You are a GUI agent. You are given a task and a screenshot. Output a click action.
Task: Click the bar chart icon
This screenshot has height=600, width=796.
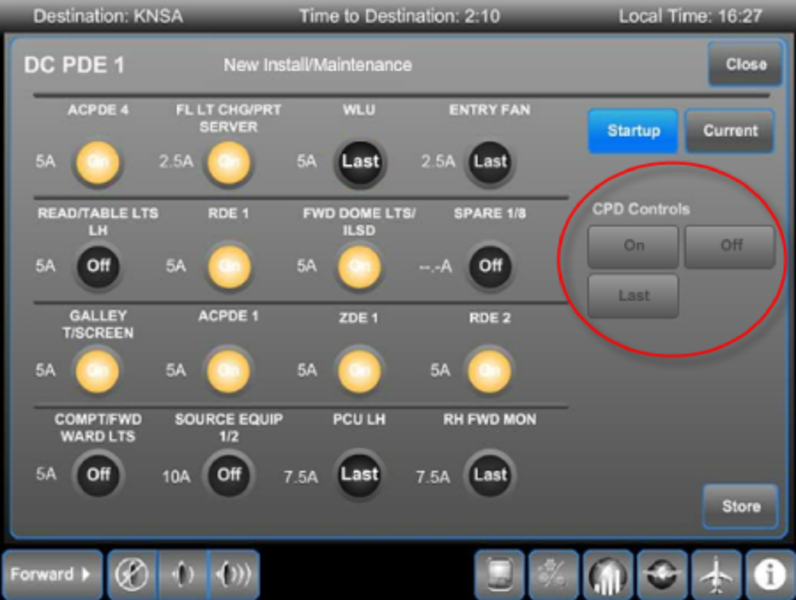608,574
